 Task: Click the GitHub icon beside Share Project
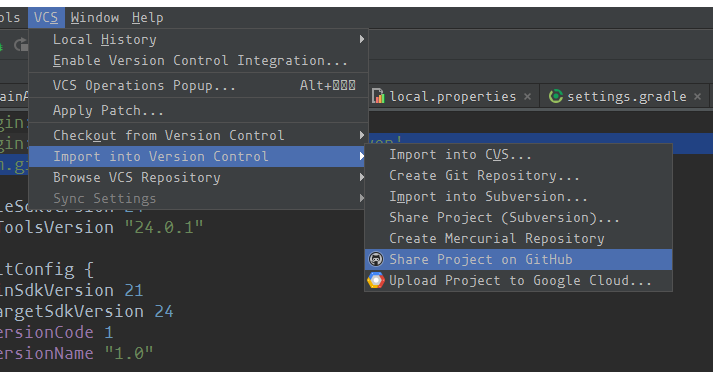[x=376, y=259]
